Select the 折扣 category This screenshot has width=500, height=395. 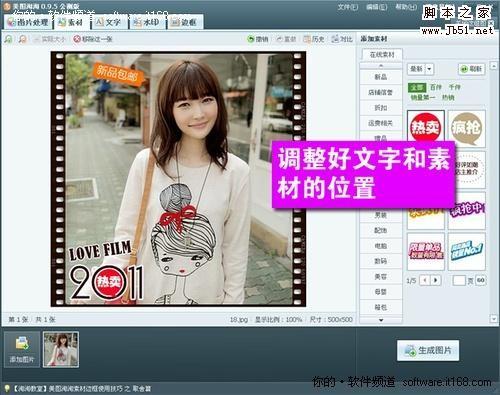point(381,108)
